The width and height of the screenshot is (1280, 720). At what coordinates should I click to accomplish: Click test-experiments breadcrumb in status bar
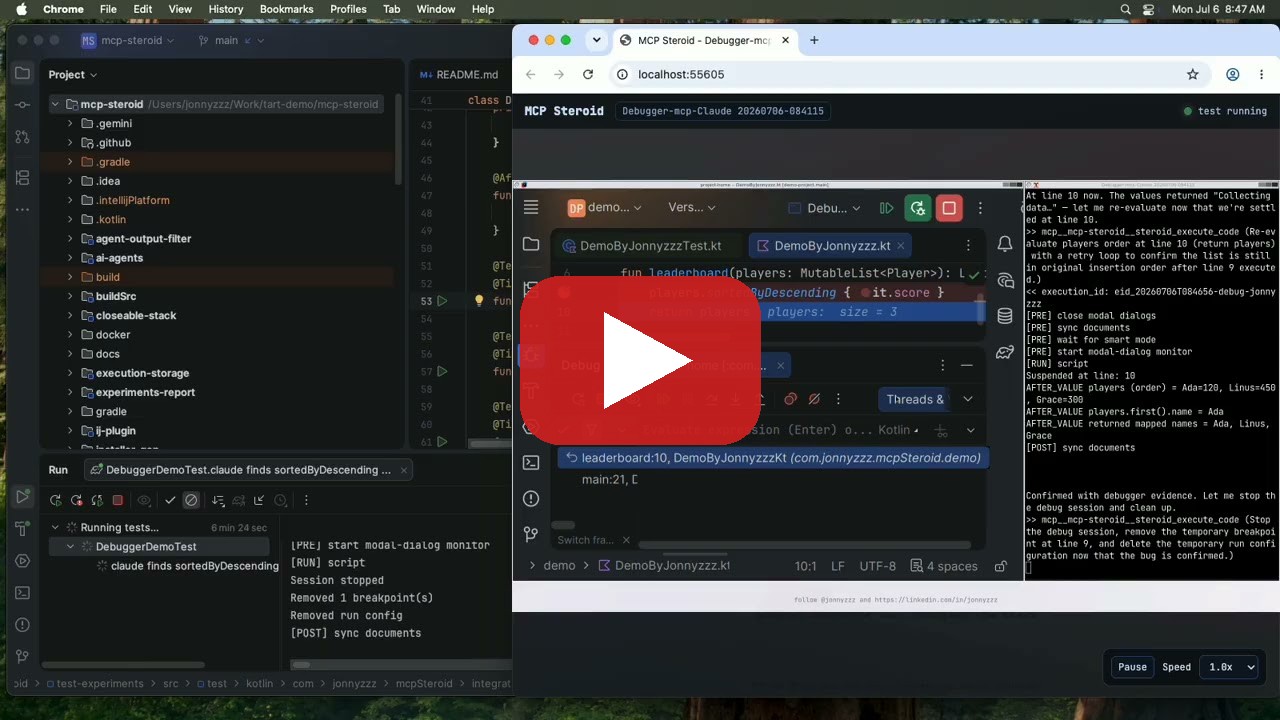click(99, 684)
